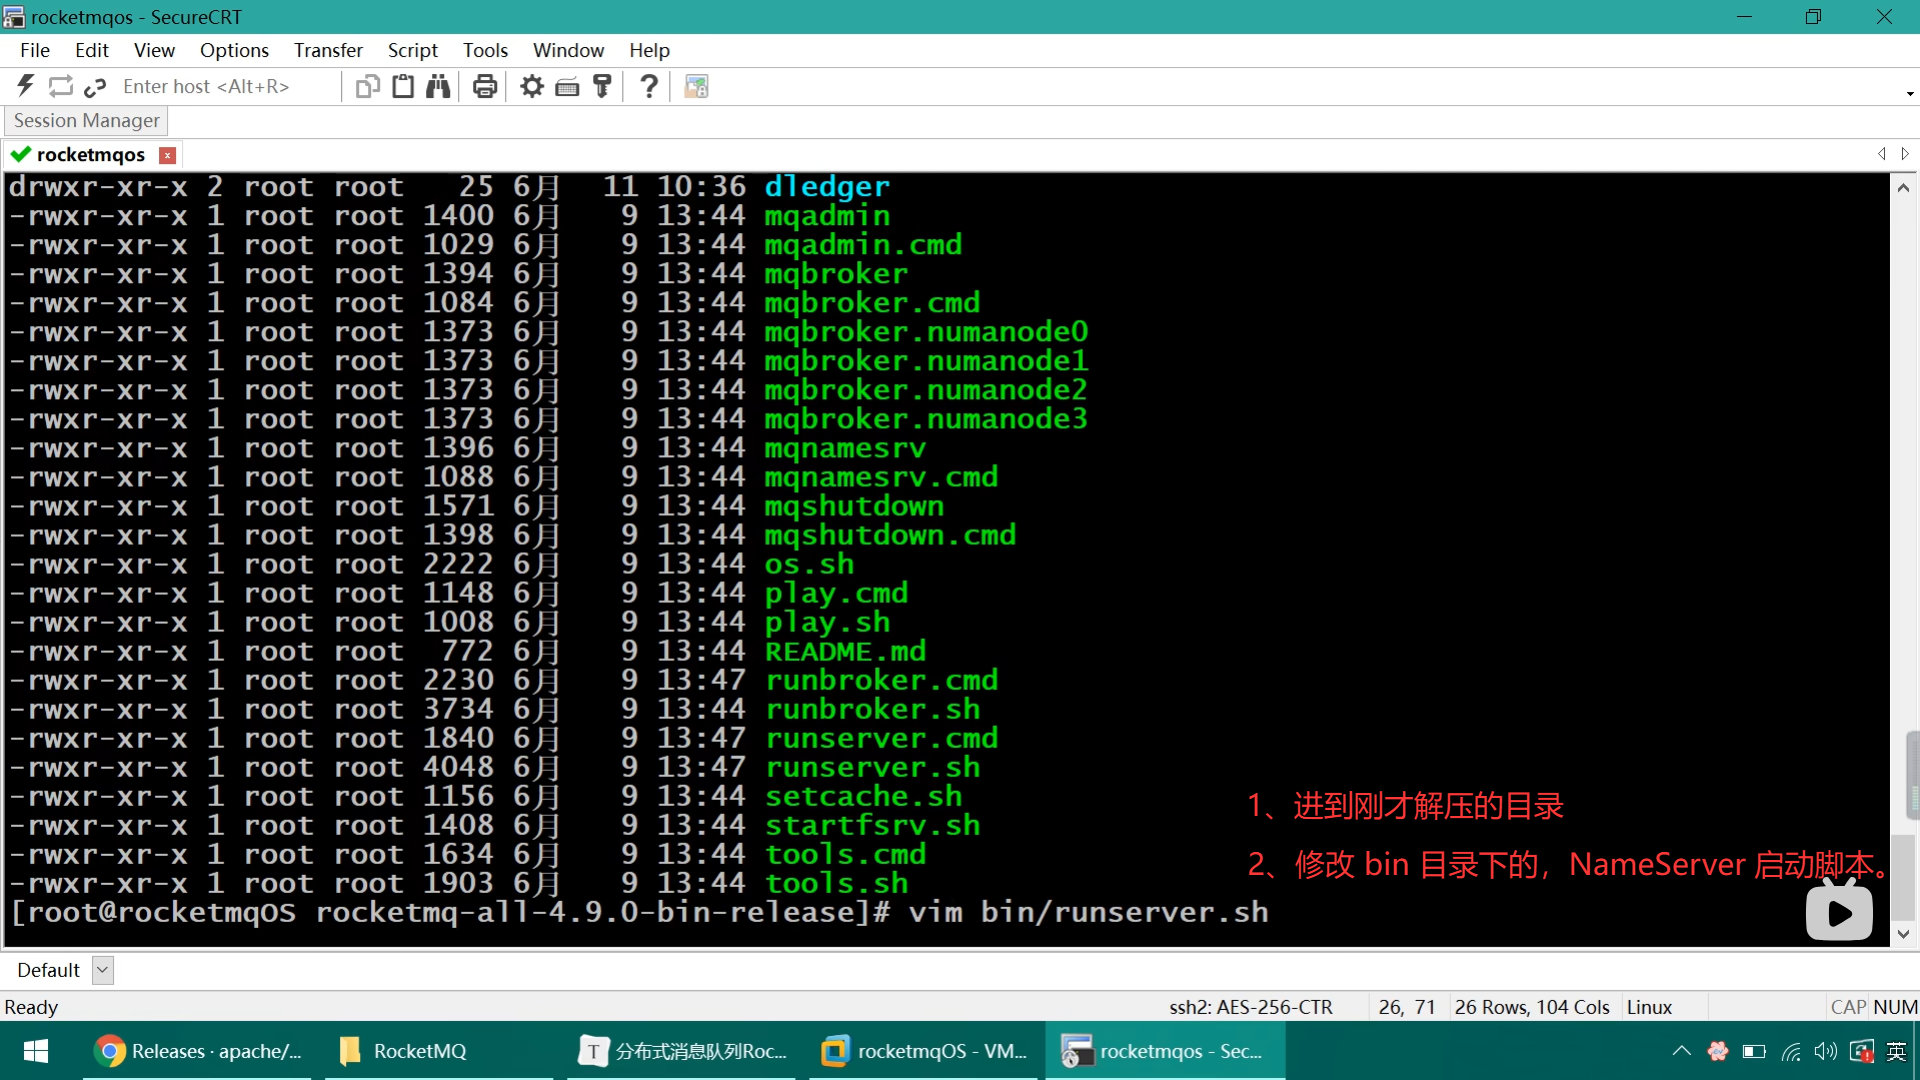Close the rocketmqos session tab

168,155
